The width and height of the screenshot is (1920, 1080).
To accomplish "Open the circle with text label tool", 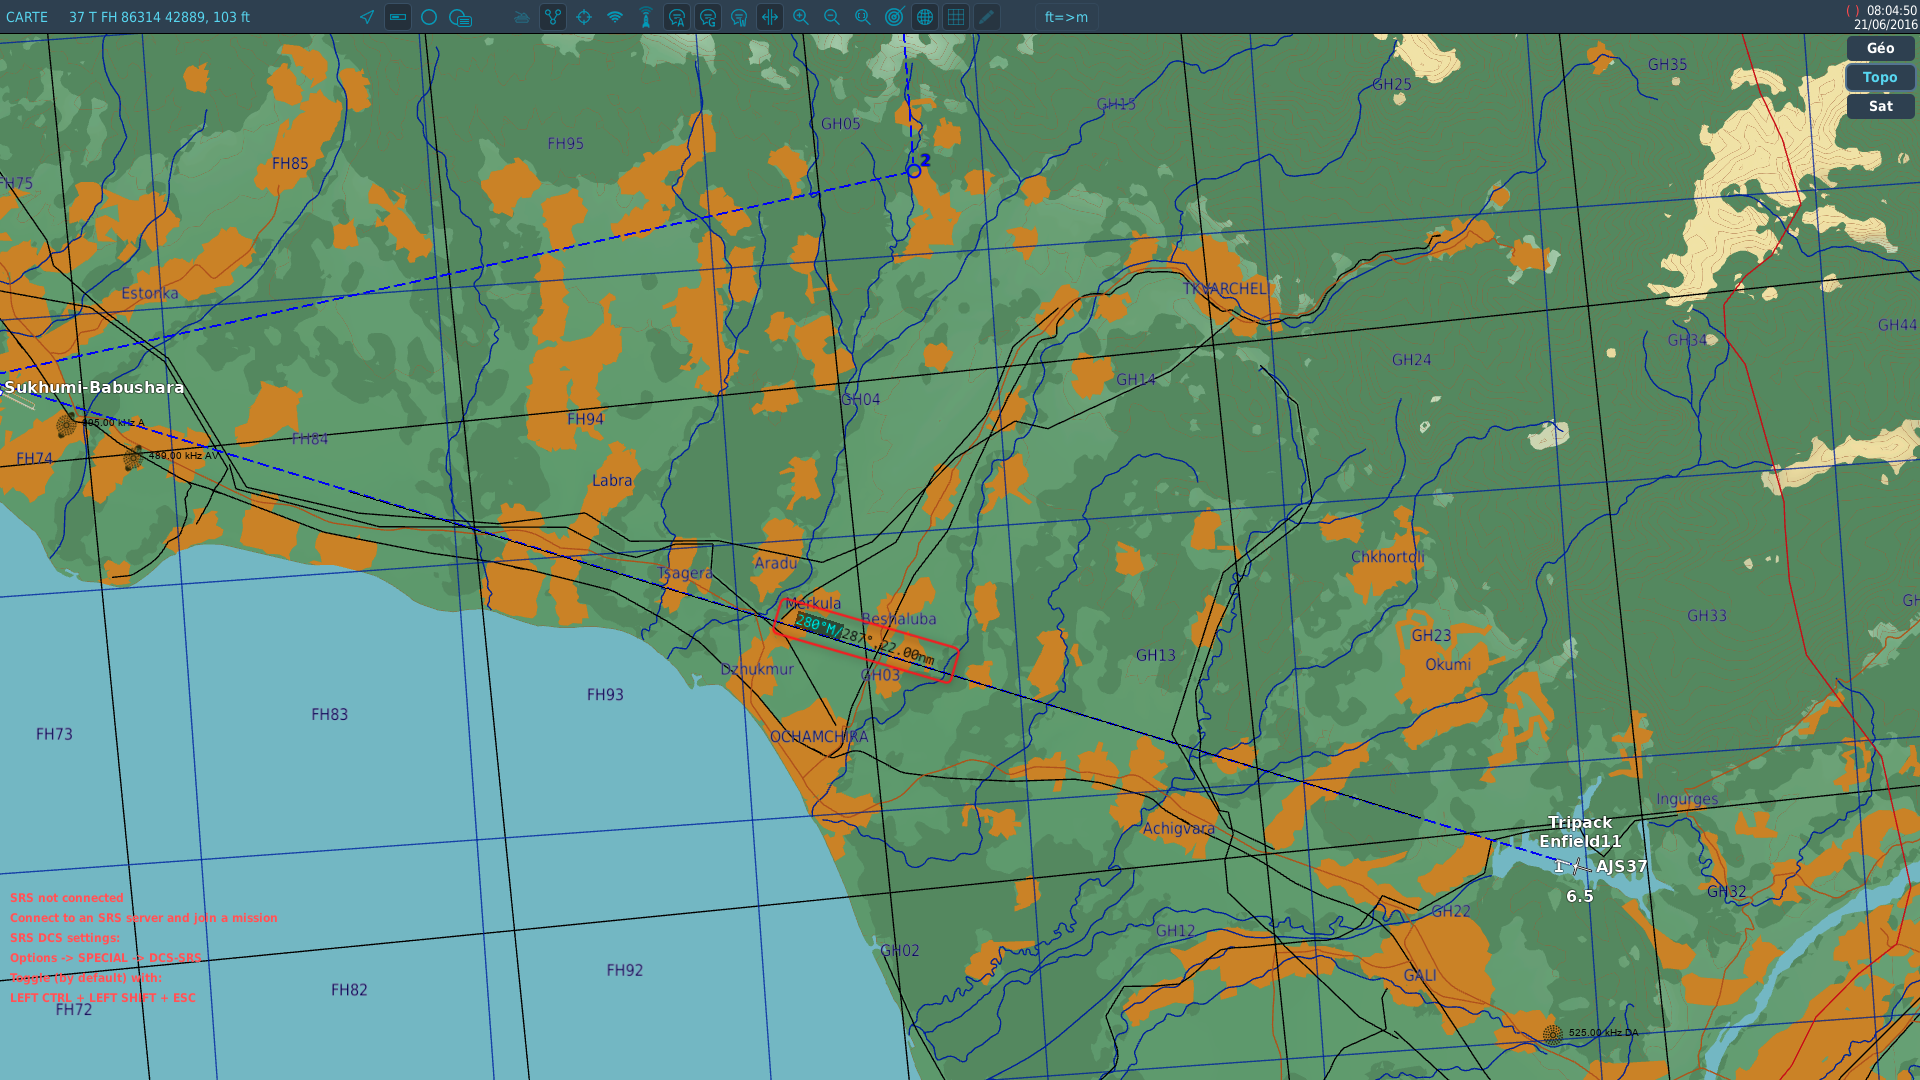I will [x=460, y=17].
